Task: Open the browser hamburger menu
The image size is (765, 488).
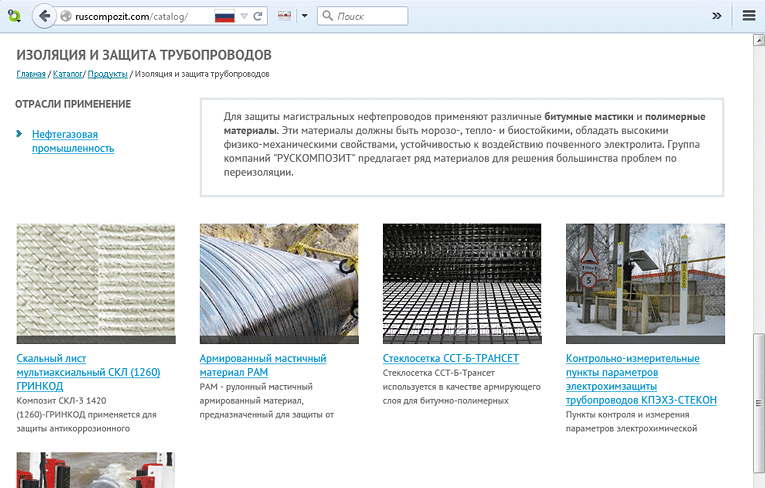Action: click(x=749, y=16)
